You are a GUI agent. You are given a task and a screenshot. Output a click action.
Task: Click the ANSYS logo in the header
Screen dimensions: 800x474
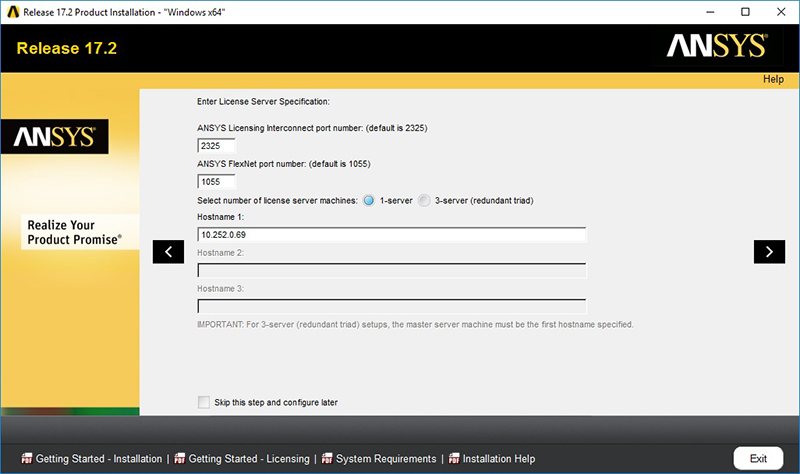pos(716,46)
